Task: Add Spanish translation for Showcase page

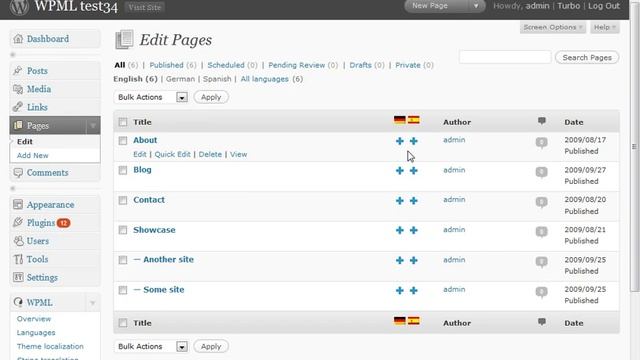Action: [413, 231]
